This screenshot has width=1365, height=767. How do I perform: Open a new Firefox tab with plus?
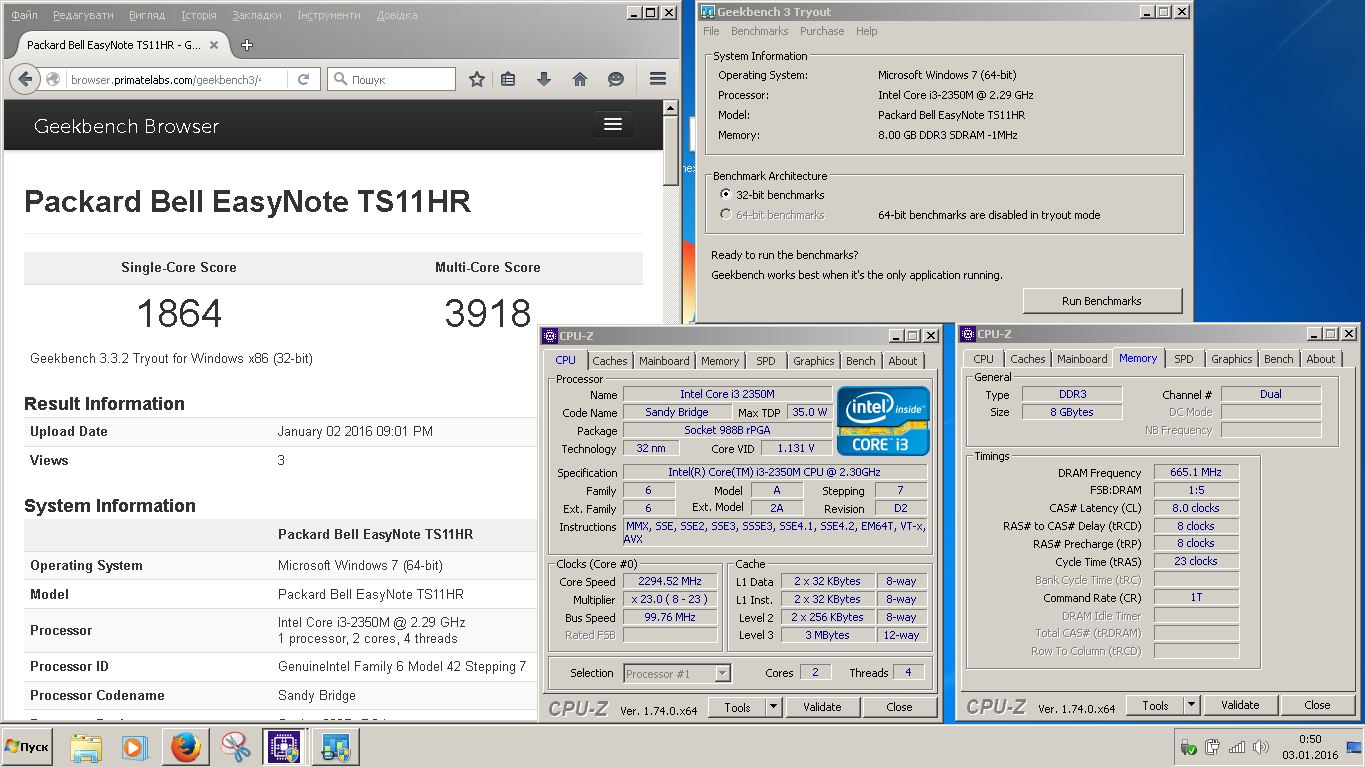pyautogui.click(x=247, y=45)
